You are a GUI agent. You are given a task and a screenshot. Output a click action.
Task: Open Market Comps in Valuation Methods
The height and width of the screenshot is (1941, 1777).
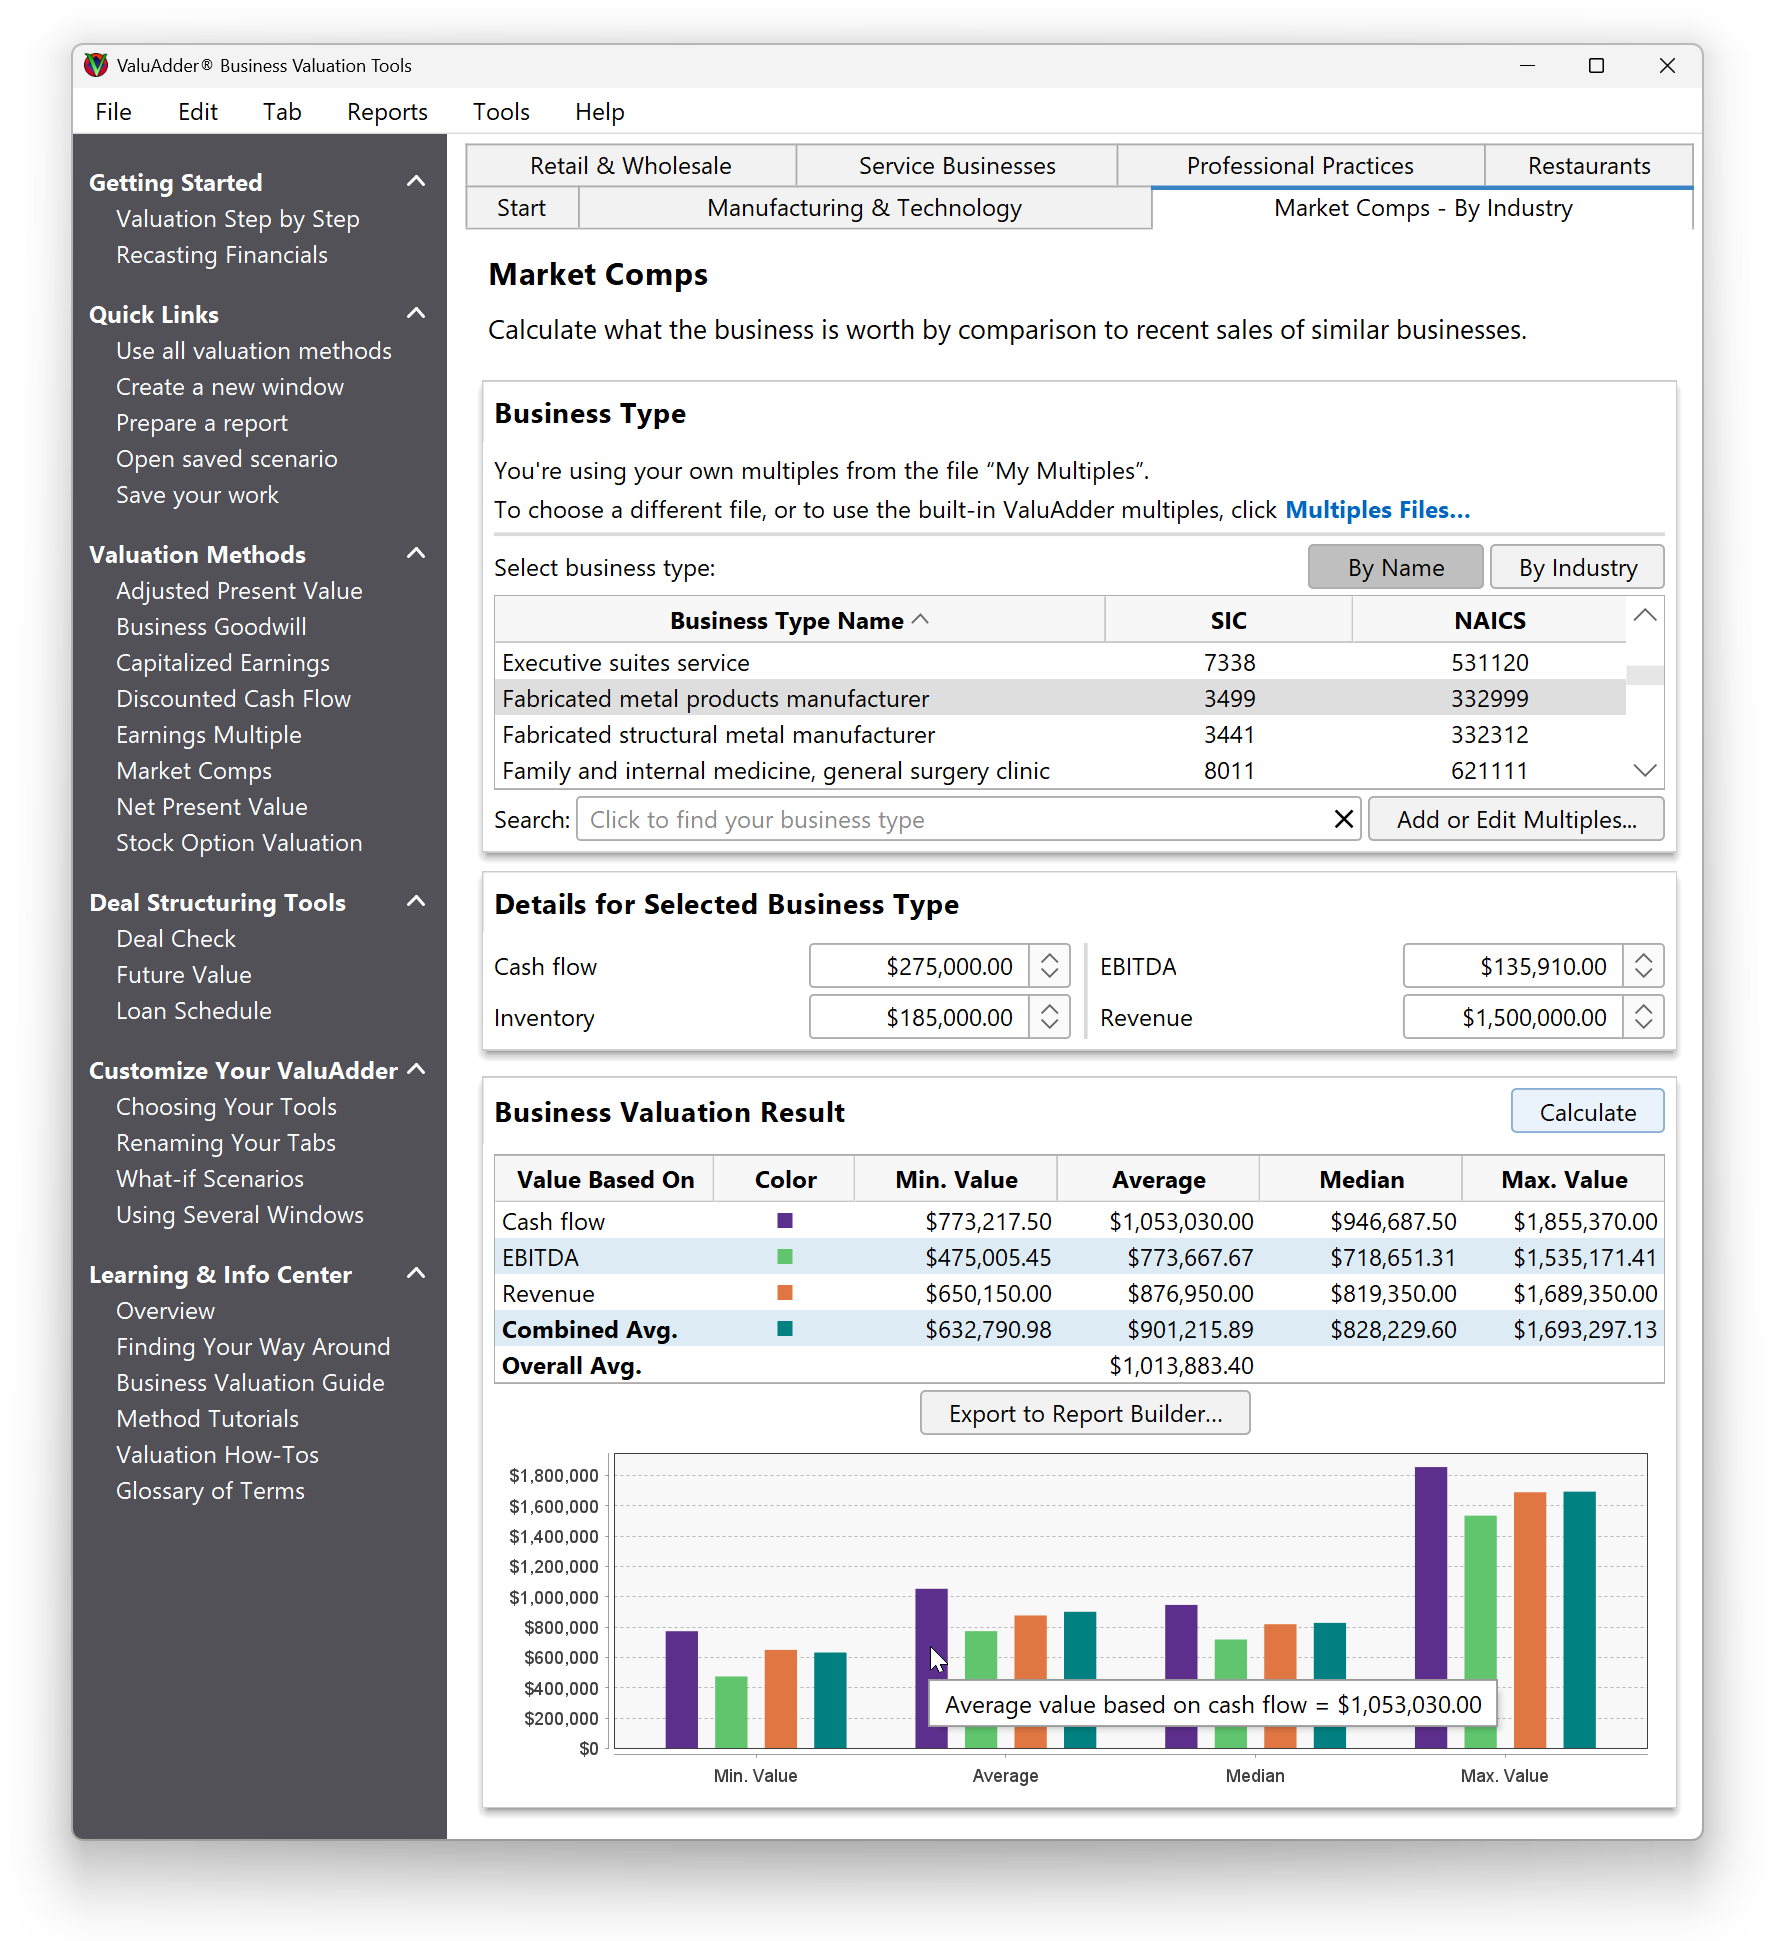pyautogui.click(x=194, y=770)
